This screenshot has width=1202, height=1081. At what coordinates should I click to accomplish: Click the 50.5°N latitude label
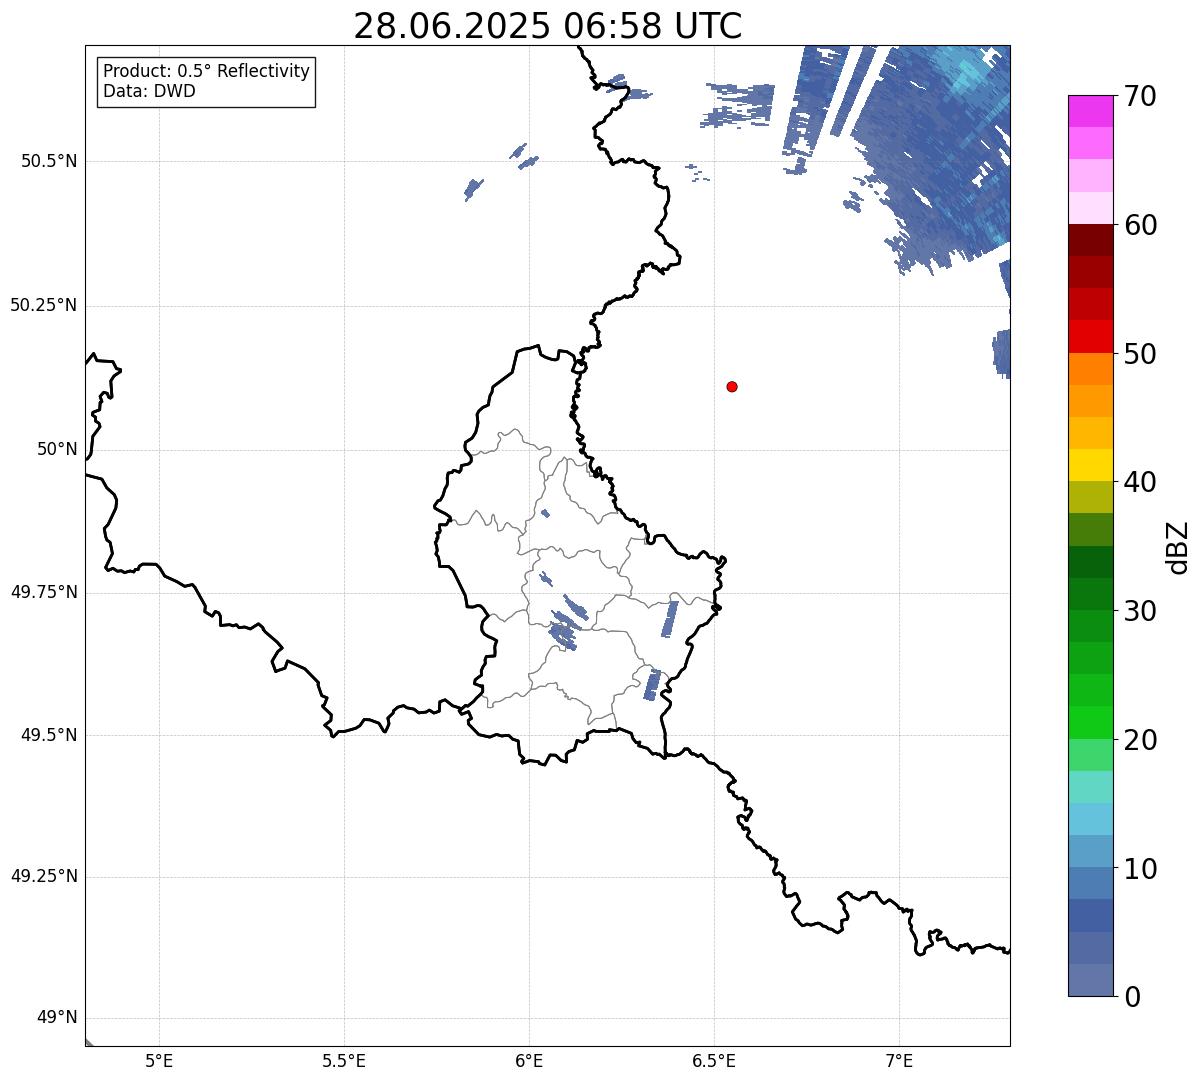pyautogui.click(x=49, y=161)
